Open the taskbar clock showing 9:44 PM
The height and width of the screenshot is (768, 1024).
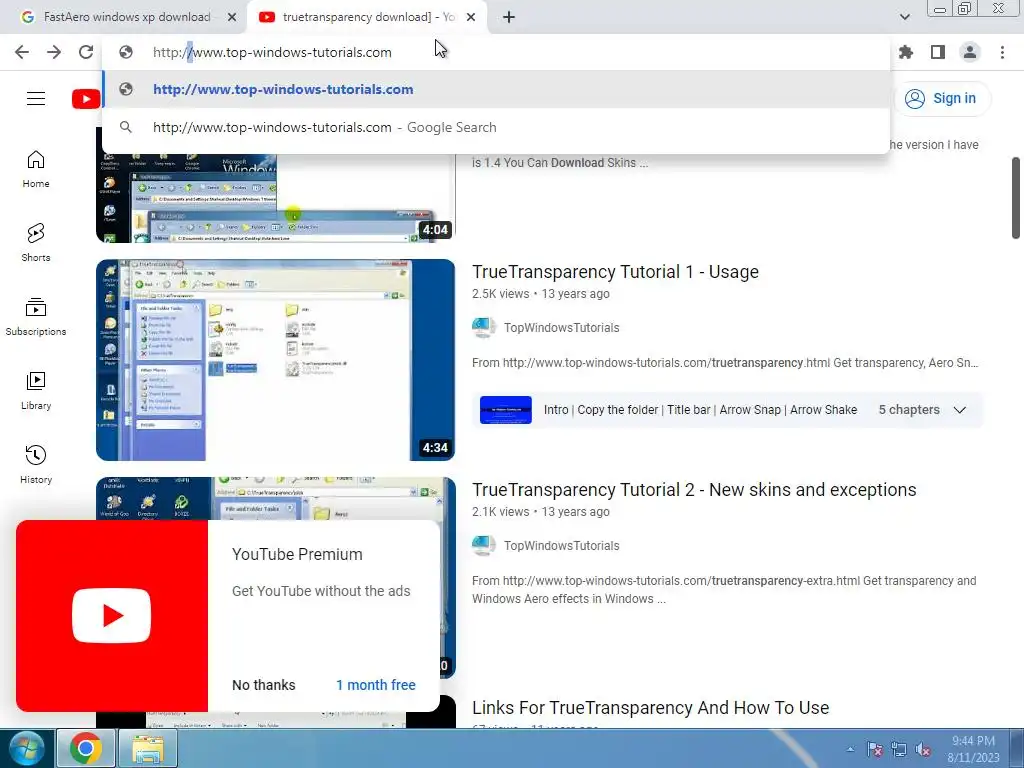pyautogui.click(x=973, y=749)
